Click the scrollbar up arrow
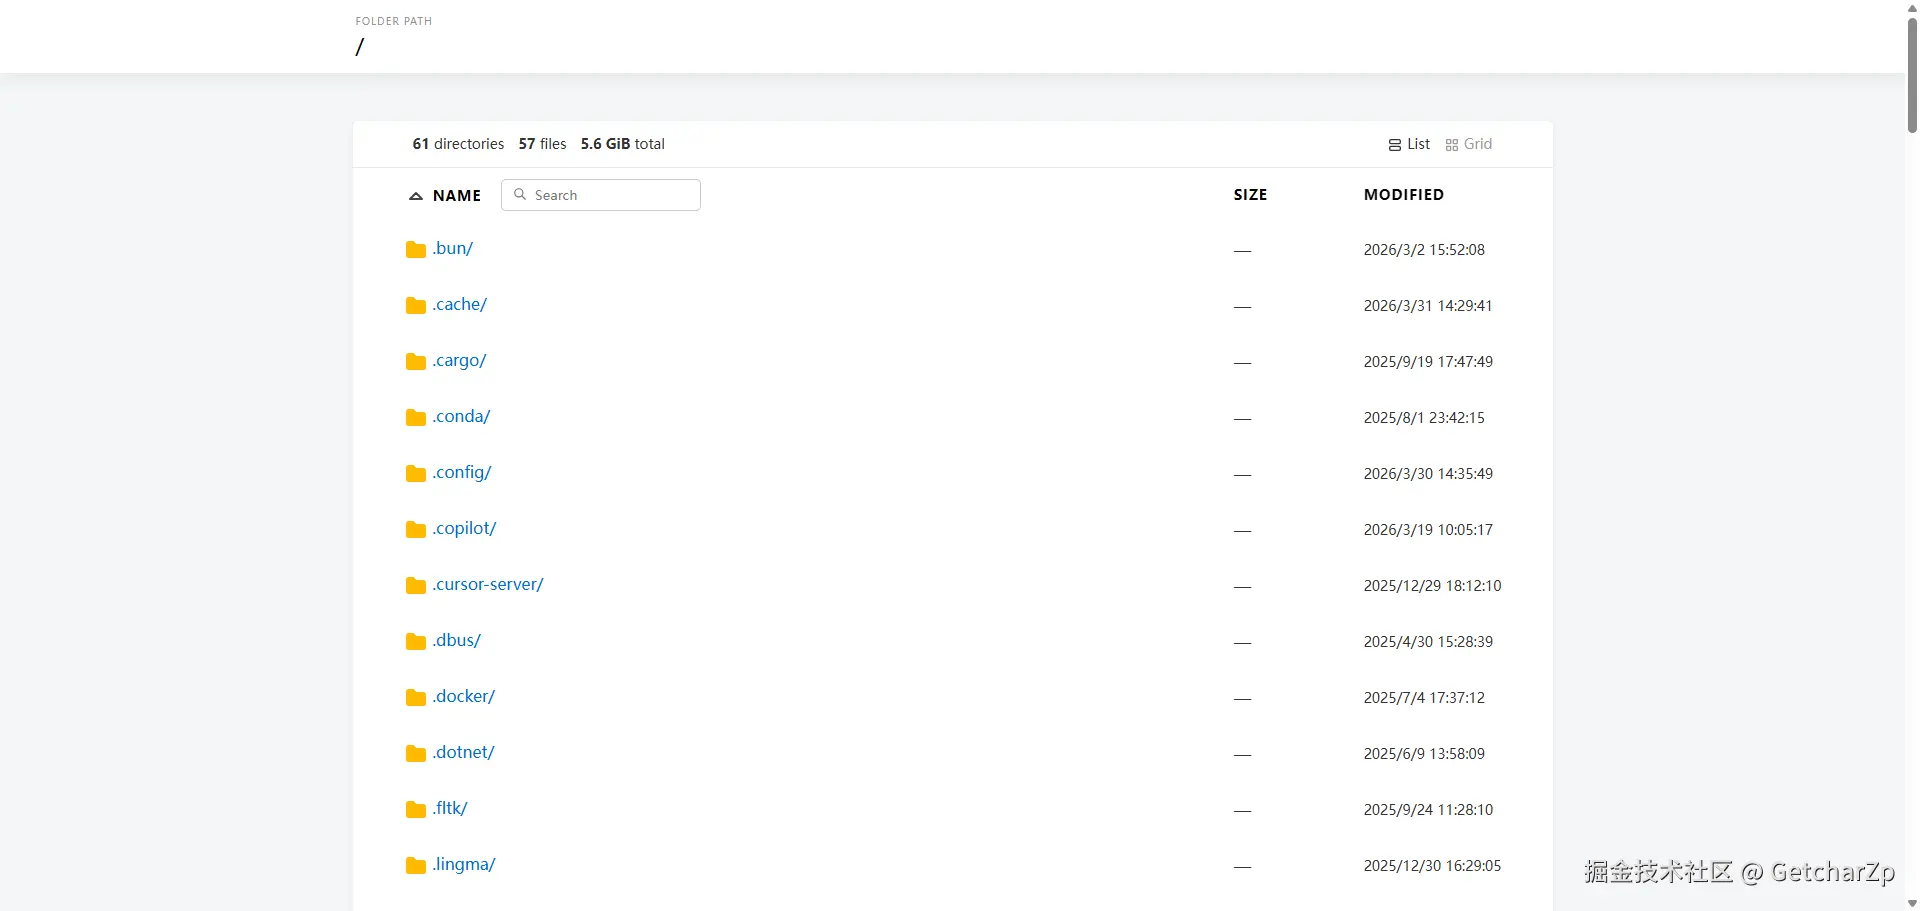Viewport: 1920px width, 911px height. (x=1912, y=7)
